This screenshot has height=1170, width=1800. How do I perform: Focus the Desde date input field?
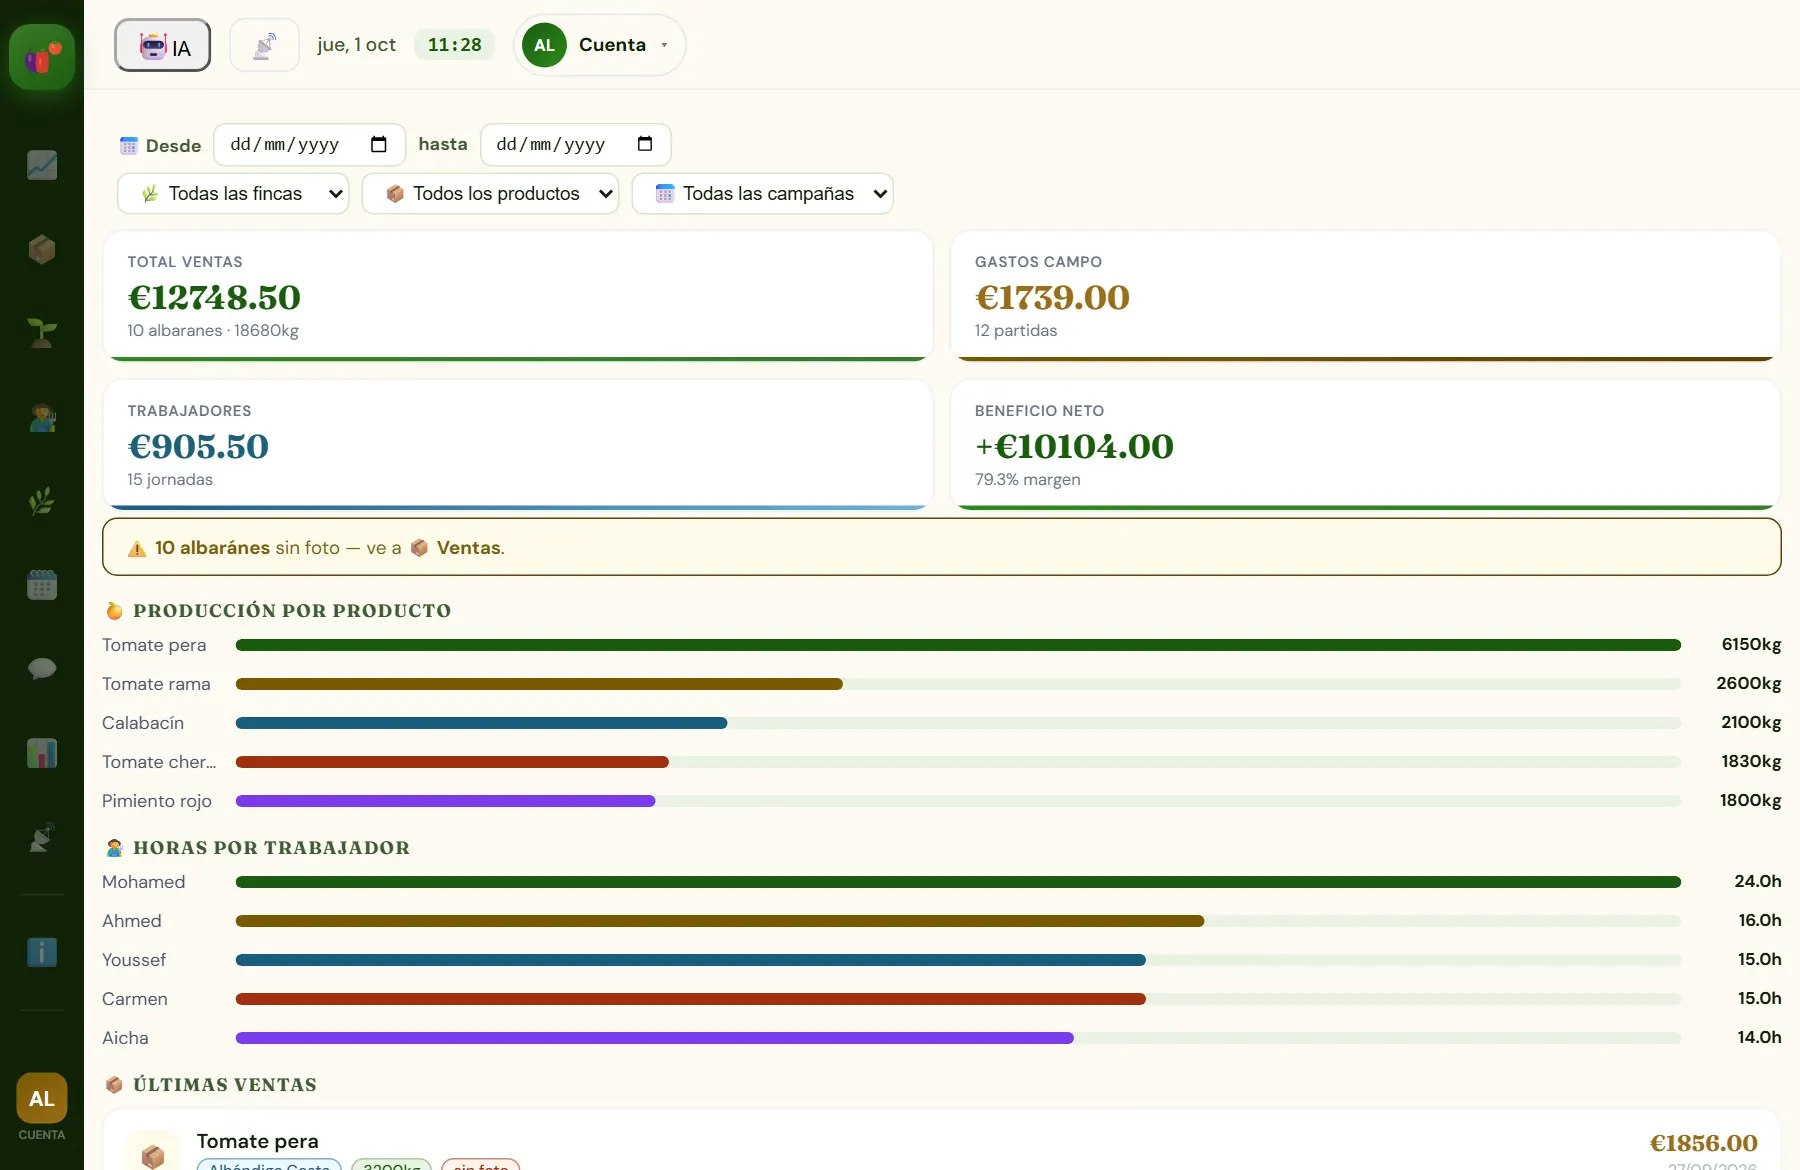(x=310, y=144)
